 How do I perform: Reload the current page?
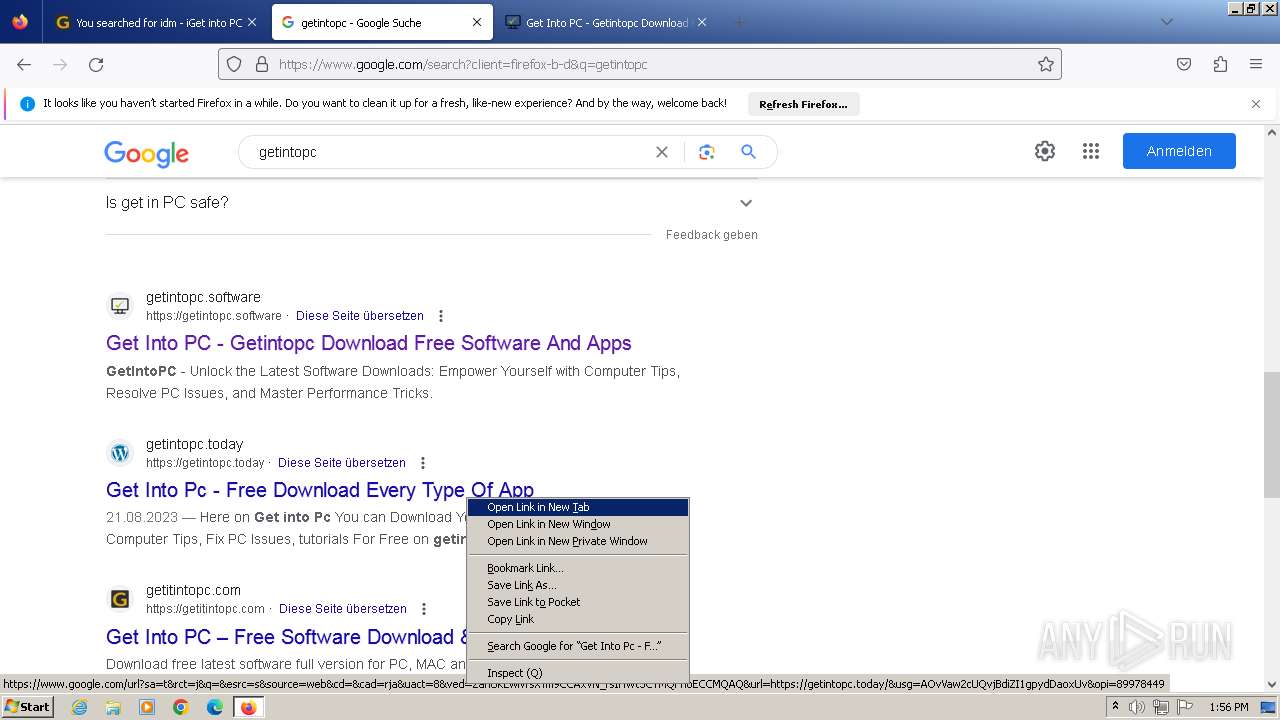(x=96, y=64)
